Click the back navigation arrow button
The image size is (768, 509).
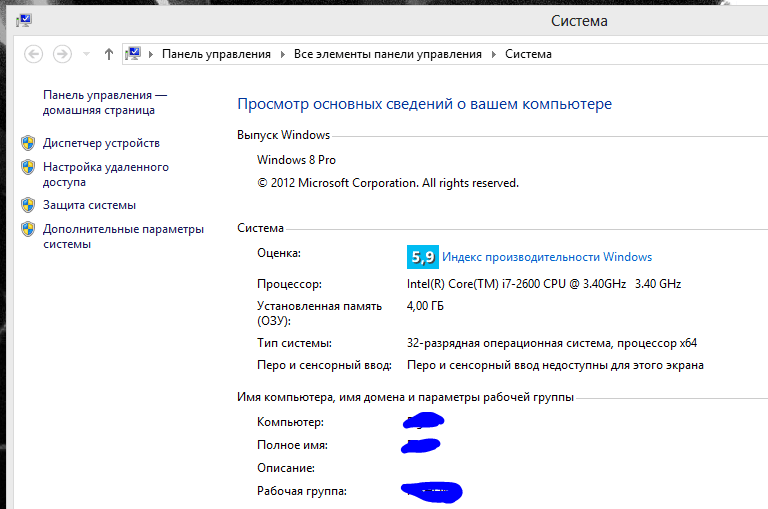tap(34, 54)
